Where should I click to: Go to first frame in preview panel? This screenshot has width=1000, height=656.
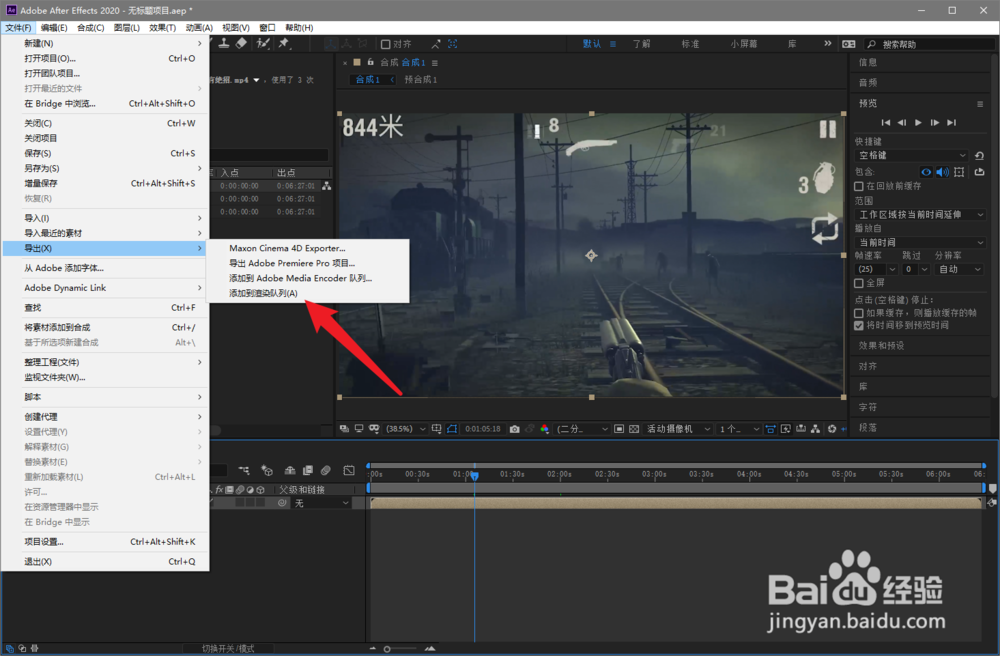point(885,122)
